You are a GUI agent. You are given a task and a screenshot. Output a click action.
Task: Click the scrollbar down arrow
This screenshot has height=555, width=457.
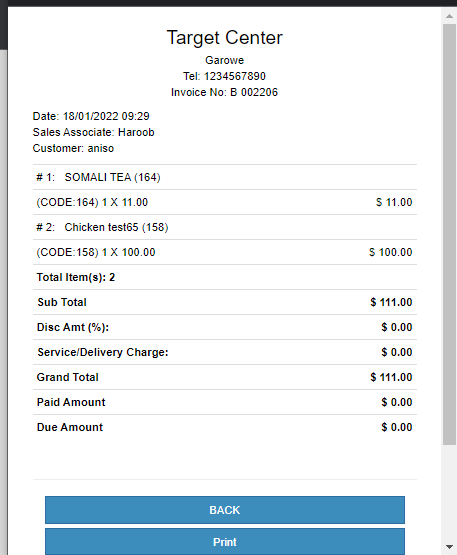point(449,547)
